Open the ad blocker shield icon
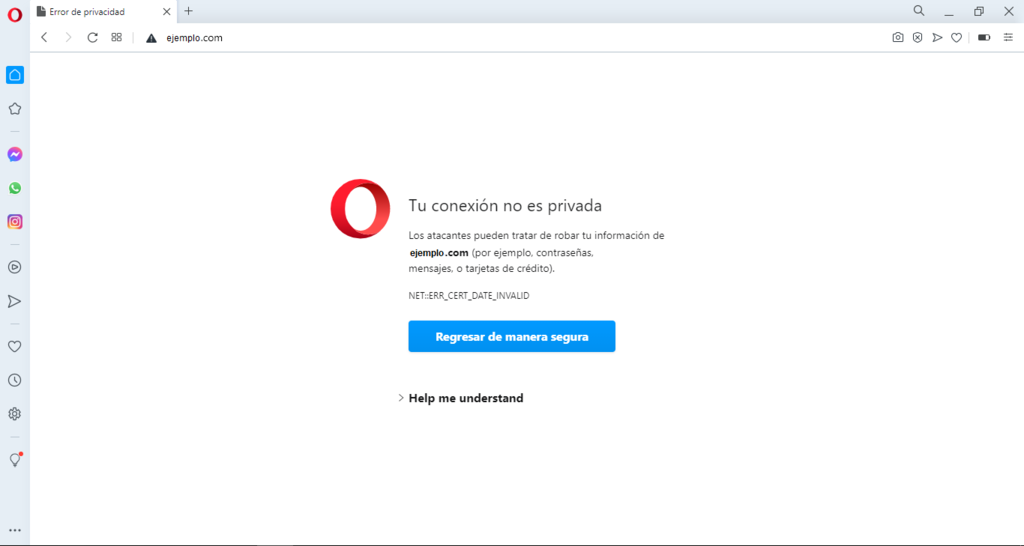This screenshot has height=546, width=1024. 918,38
